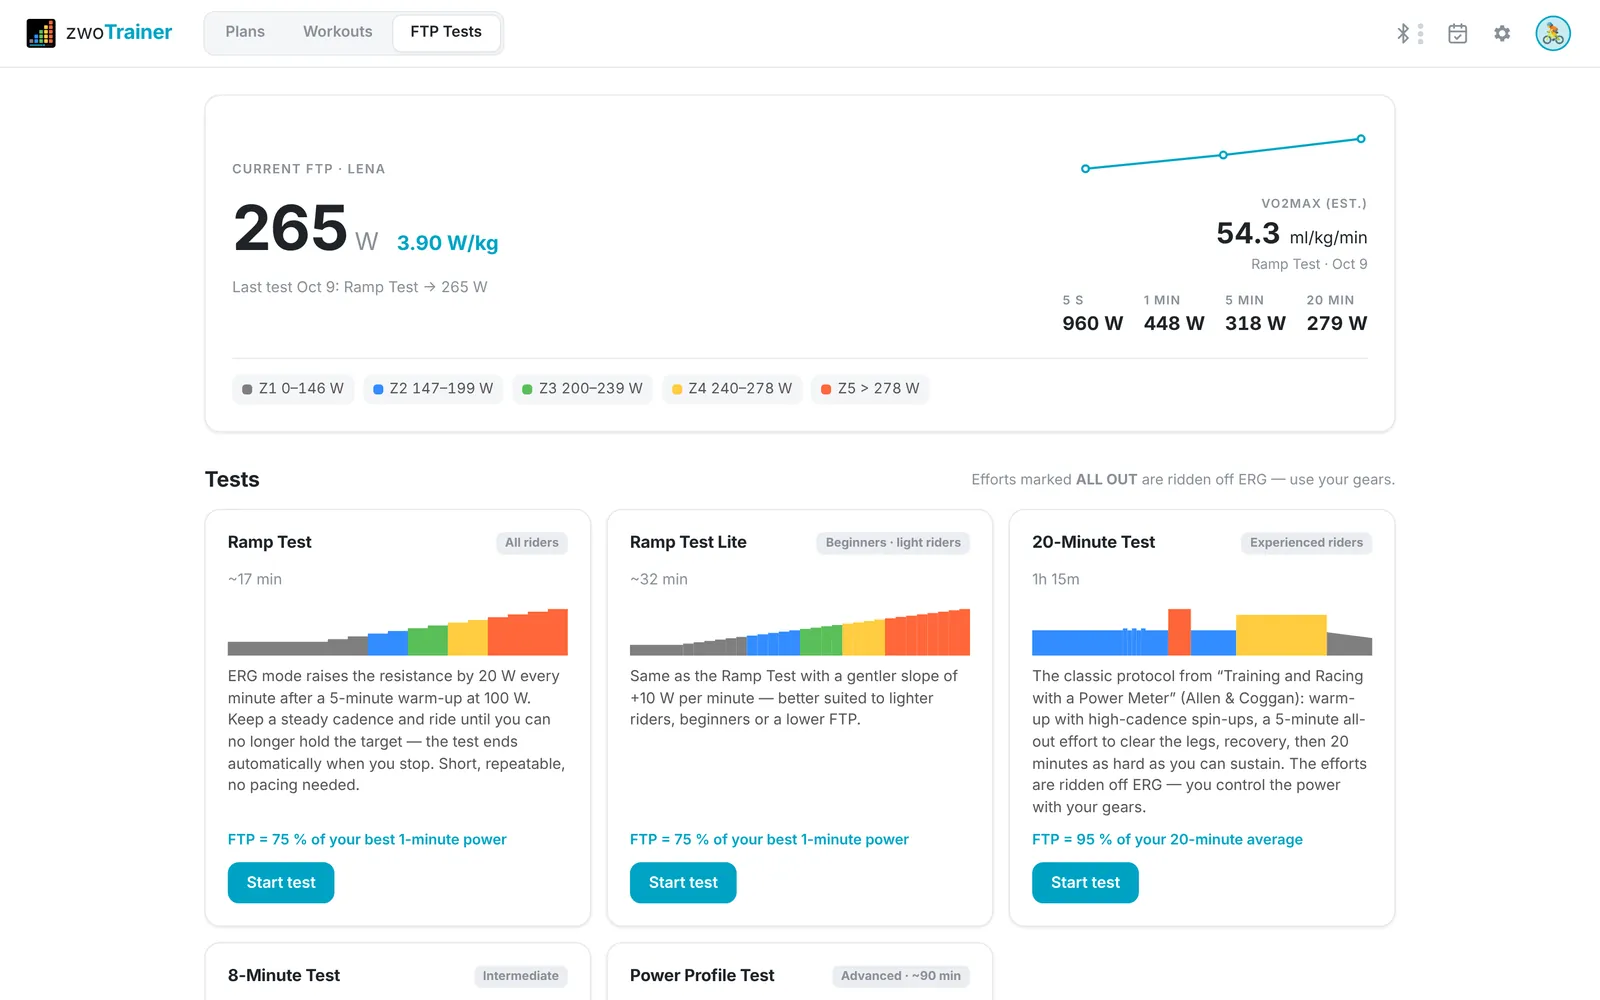The height and width of the screenshot is (1000, 1600).
Task: Click the 265 W current FTP value
Action: (x=306, y=229)
